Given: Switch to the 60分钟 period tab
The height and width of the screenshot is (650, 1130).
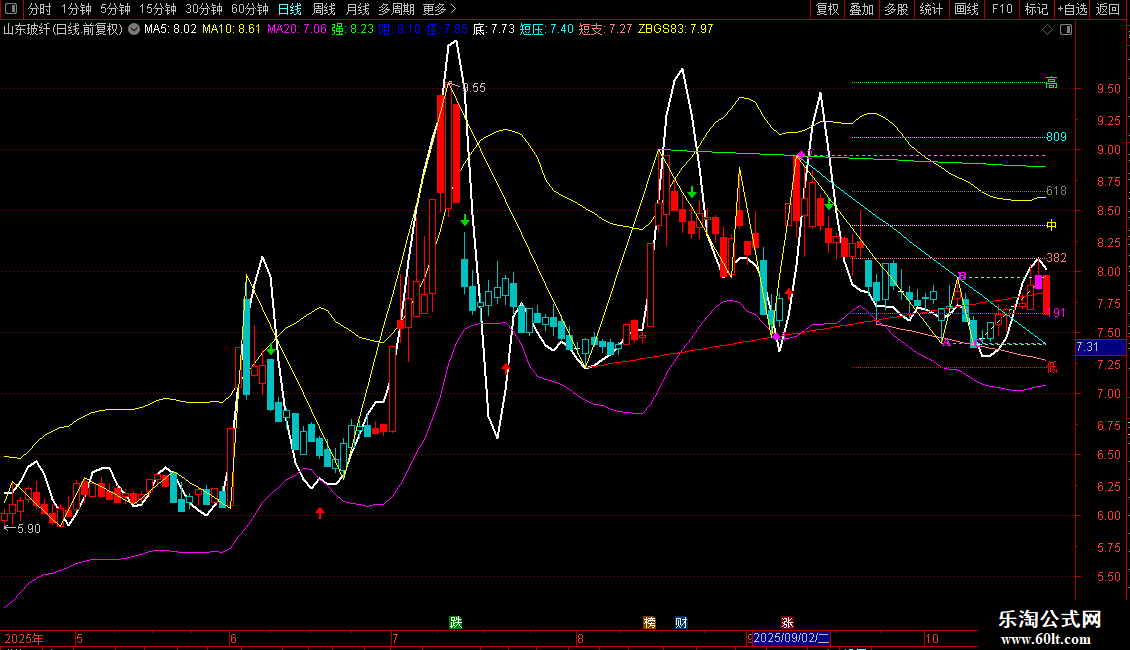Looking at the screenshot, I should coord(249,10).
